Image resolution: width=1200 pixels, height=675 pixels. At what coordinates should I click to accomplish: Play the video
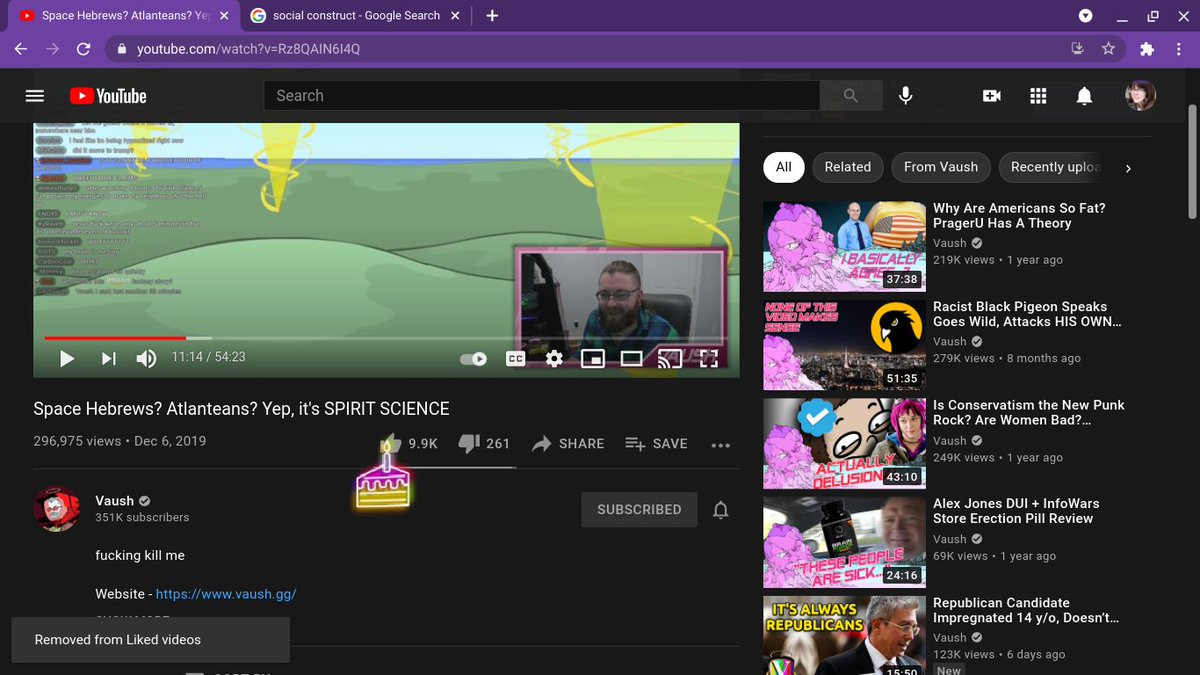pos(67,358)
